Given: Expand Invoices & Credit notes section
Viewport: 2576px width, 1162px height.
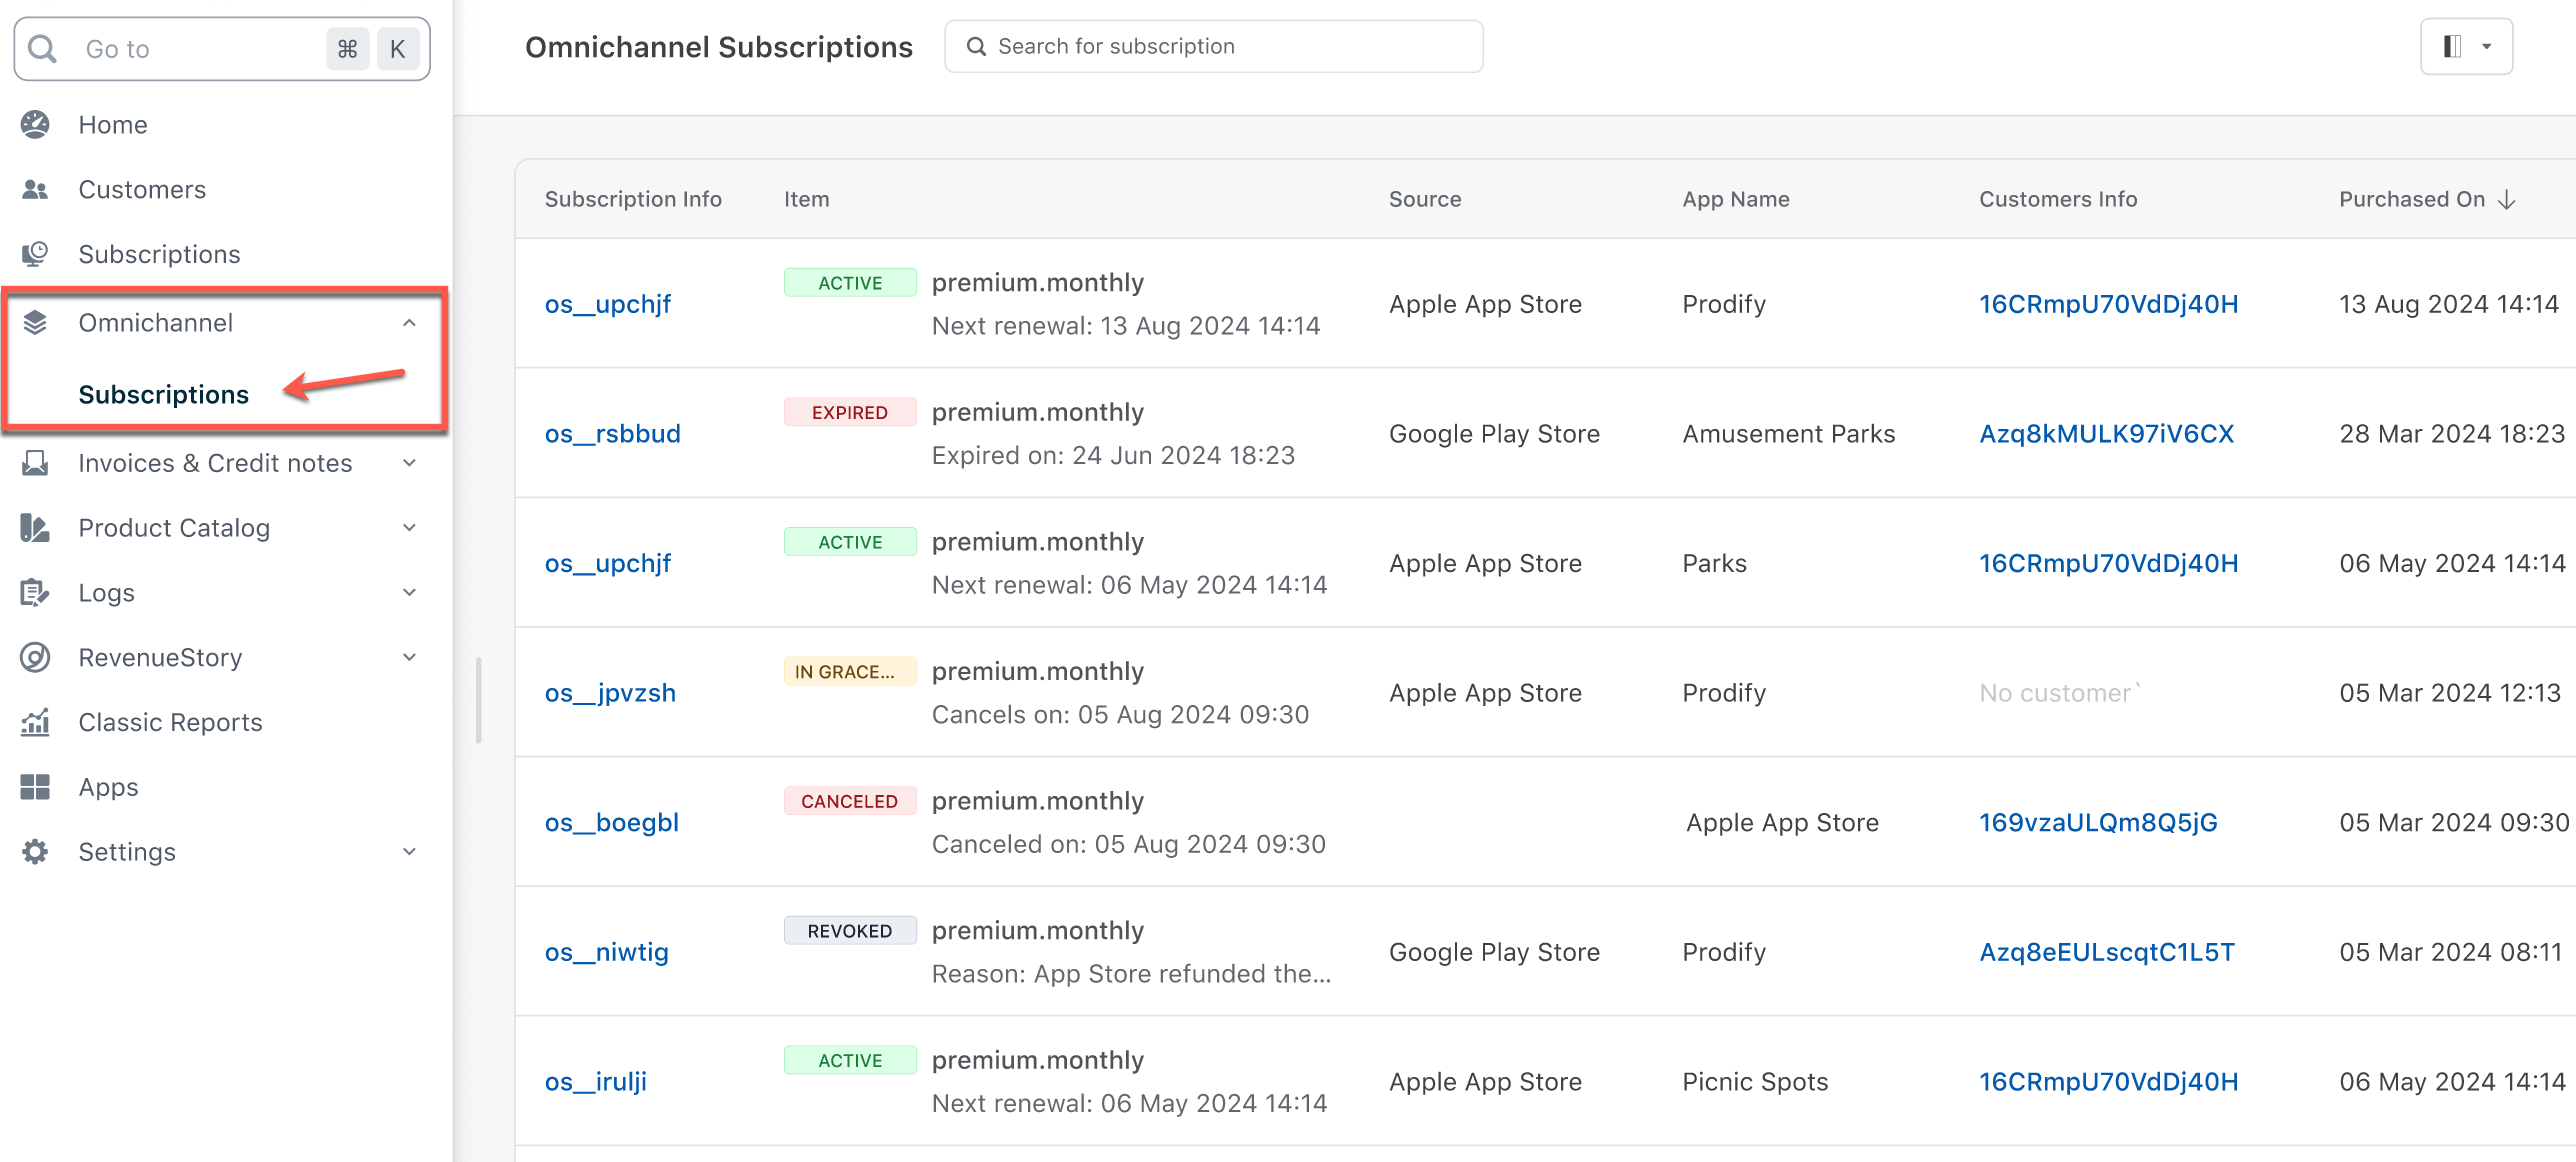Looking at the screenshot, I should (409, 463).
